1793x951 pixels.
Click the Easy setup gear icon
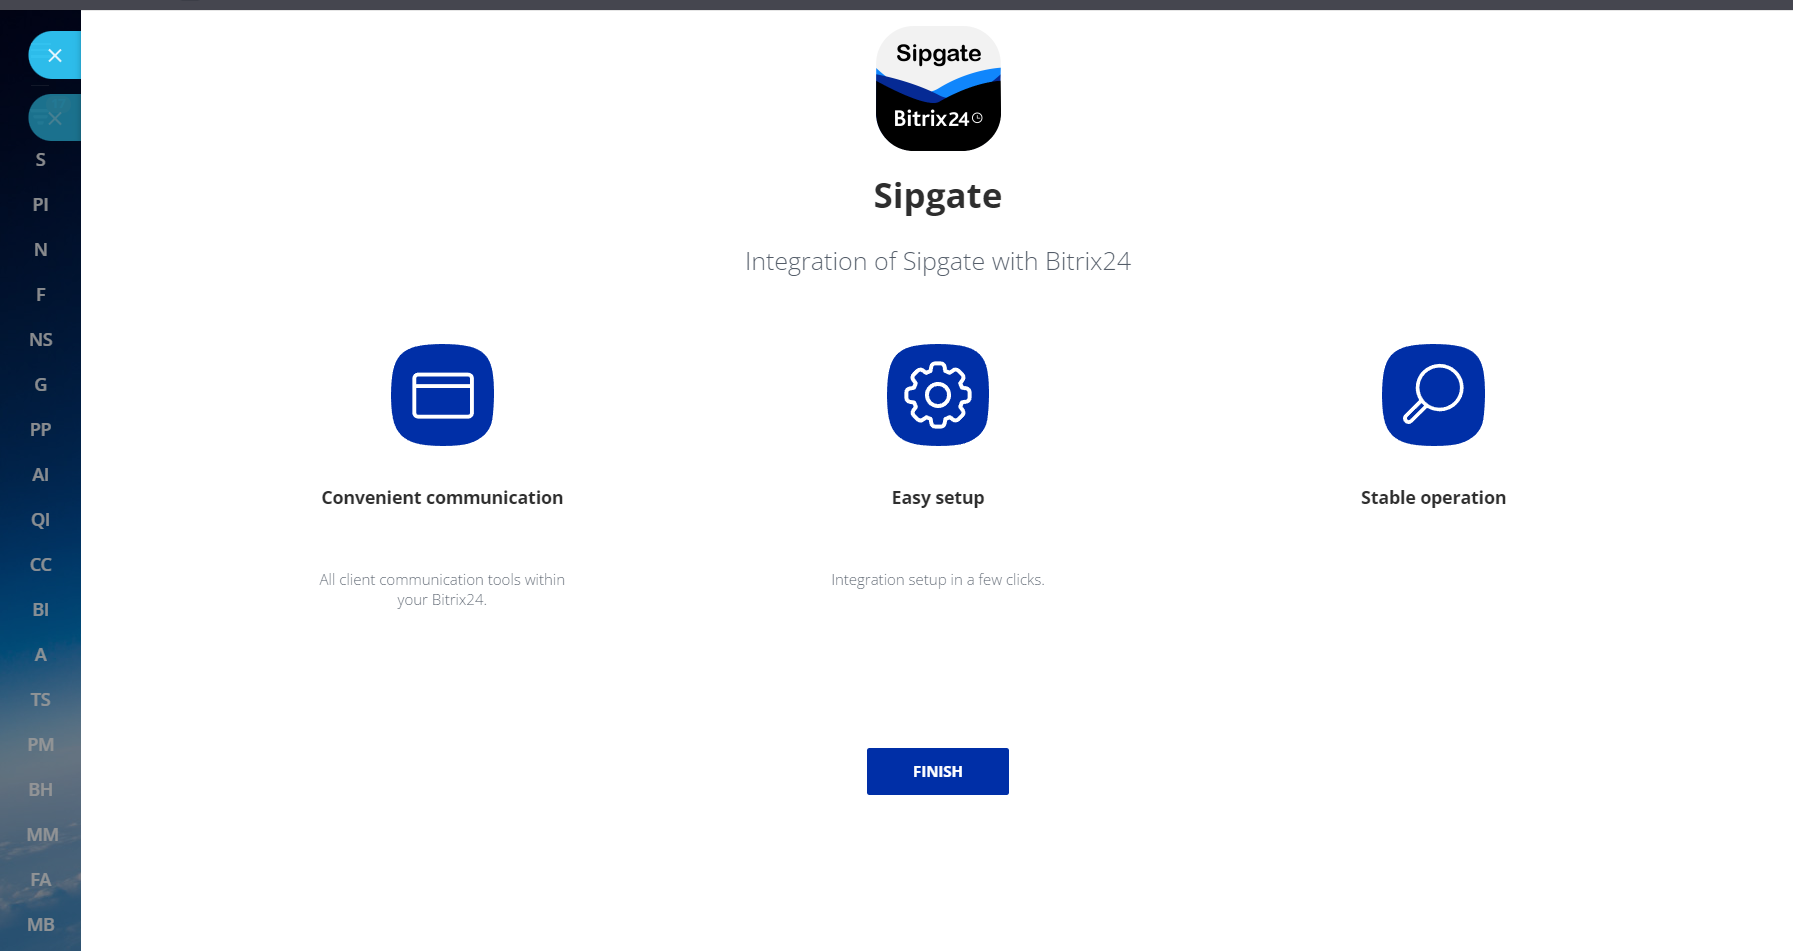pyautogui.click(x=937, y=395)
